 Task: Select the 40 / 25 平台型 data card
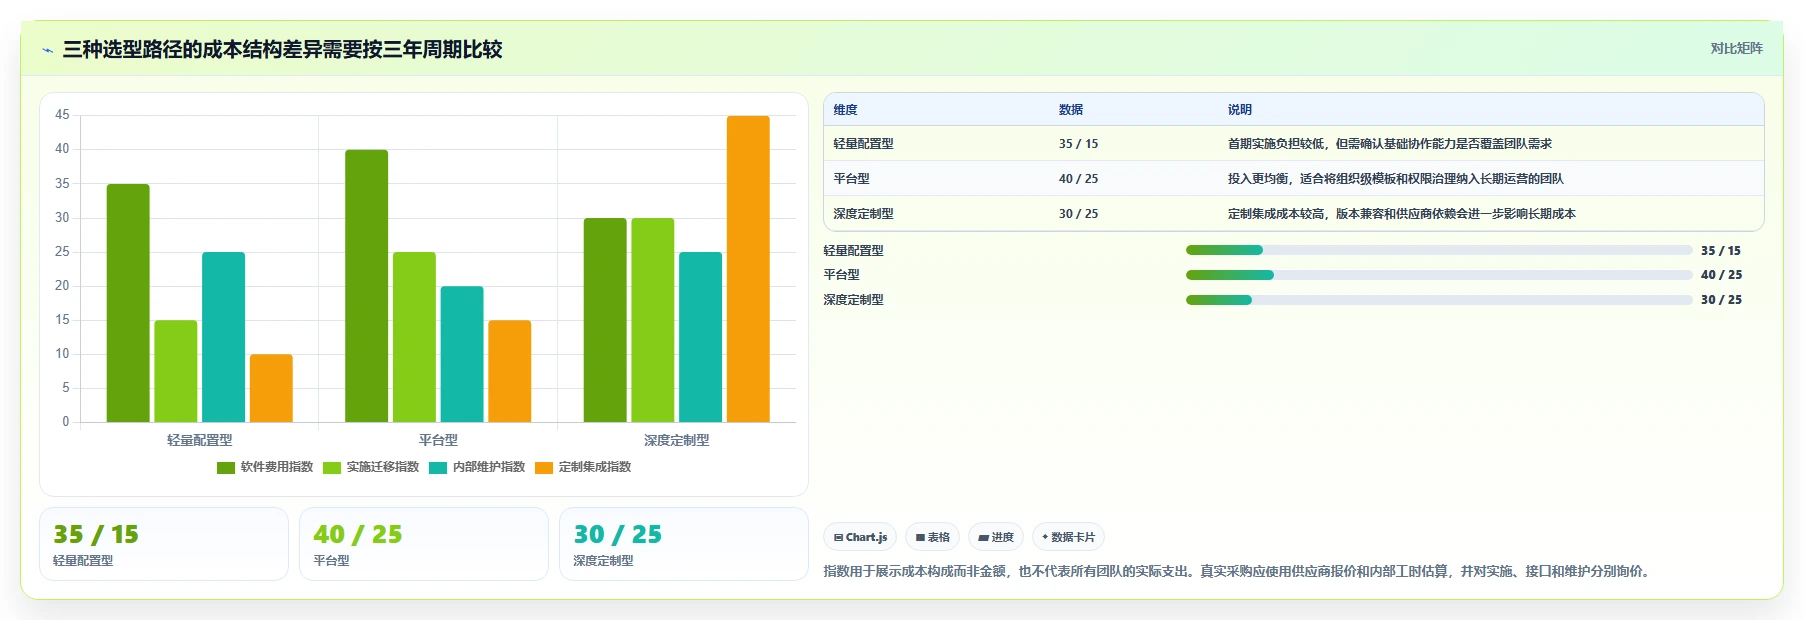click(424, 544)
